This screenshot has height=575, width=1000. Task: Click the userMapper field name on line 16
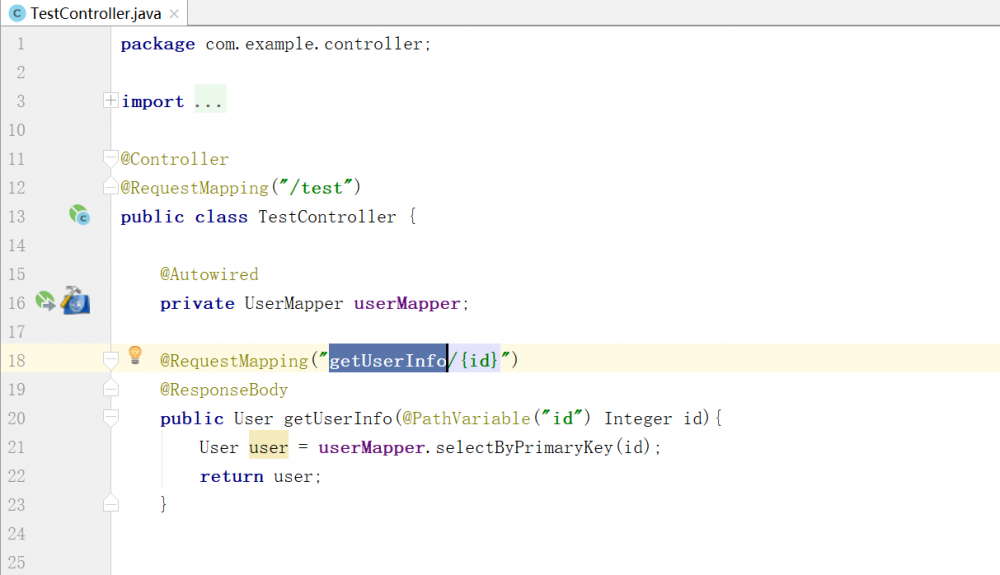coord(407,303)
